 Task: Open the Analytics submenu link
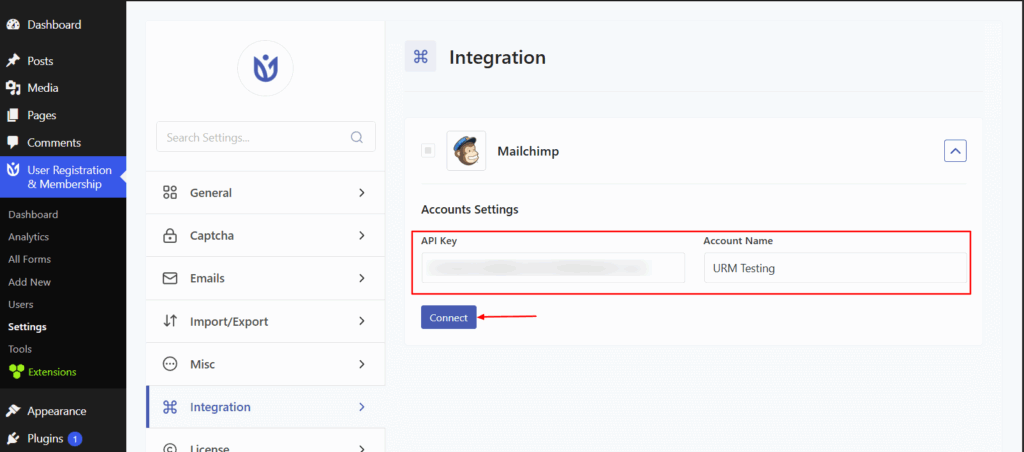tap(29, 236)
